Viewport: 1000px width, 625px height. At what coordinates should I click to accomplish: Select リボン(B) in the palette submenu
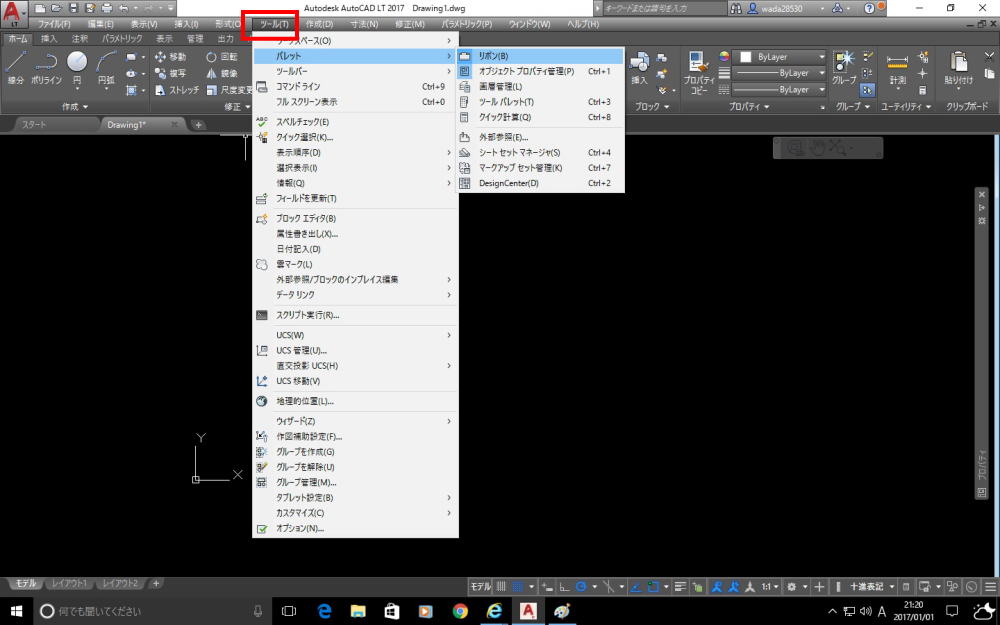click(540, 56)
